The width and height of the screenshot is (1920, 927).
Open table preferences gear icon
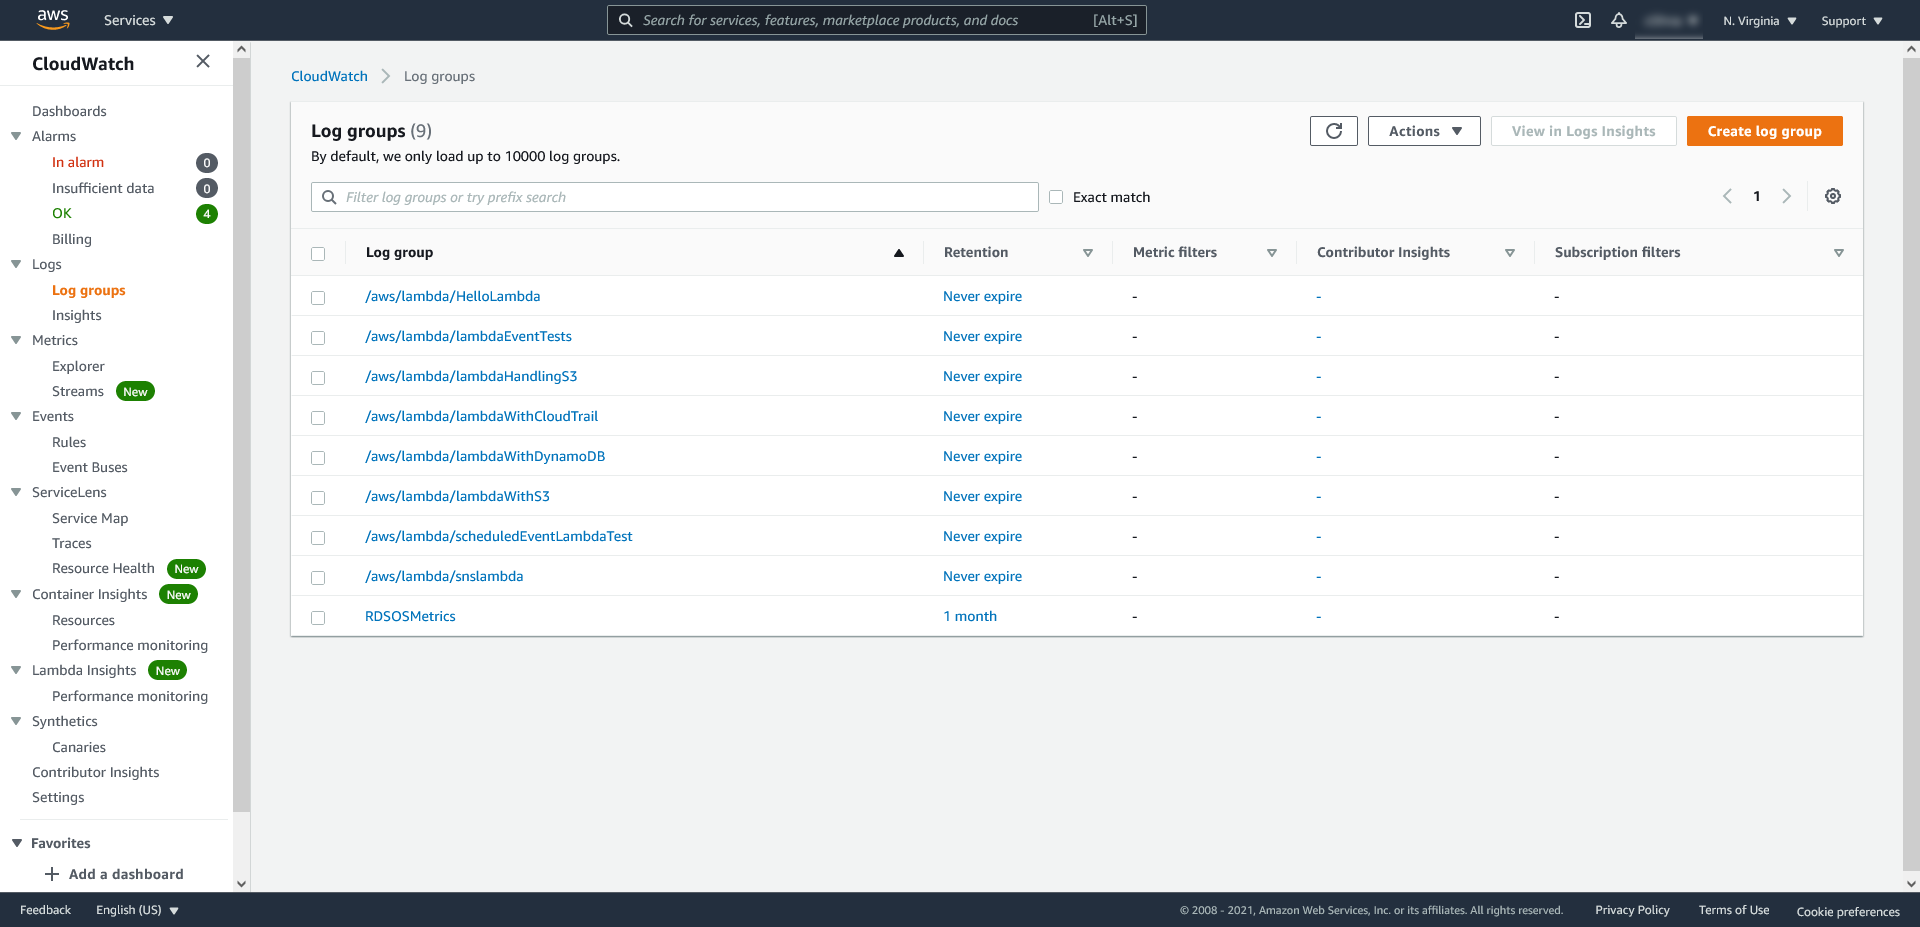(x=1833, y=196)
